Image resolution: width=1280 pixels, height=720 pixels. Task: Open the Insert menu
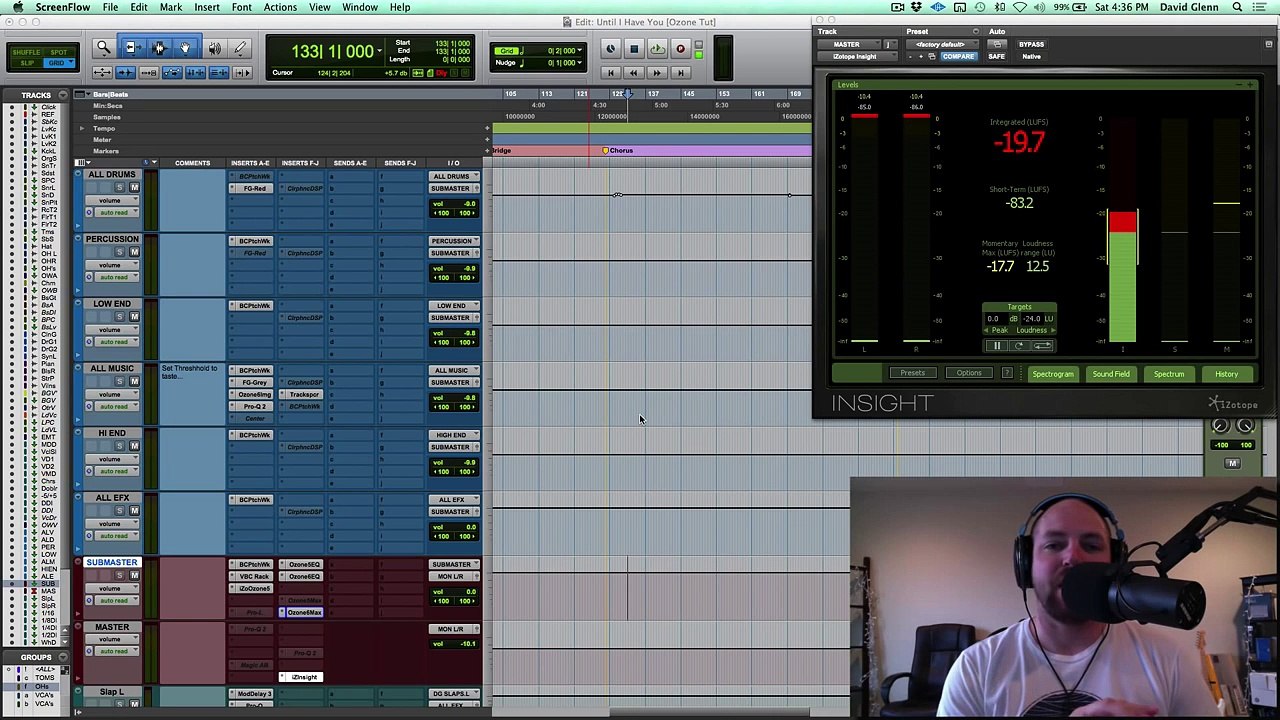(x=207, y=7)
